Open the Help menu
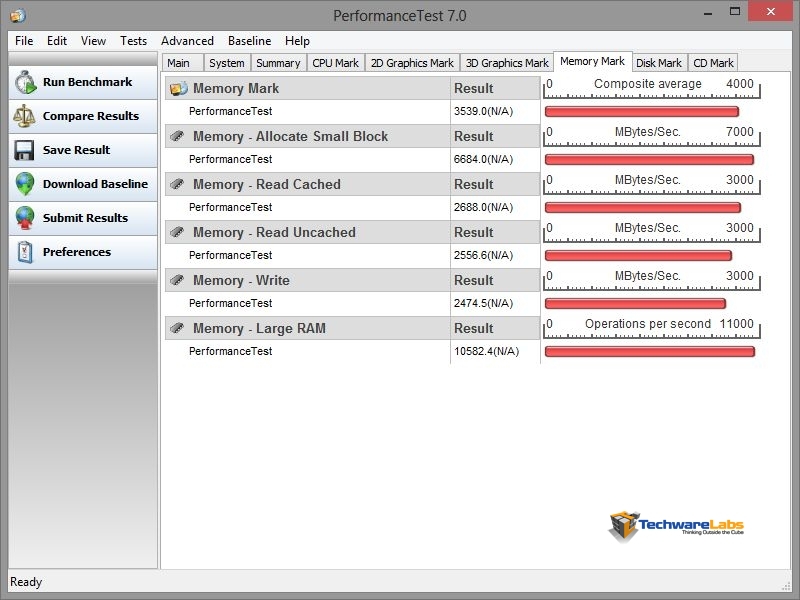 point(297,41)
